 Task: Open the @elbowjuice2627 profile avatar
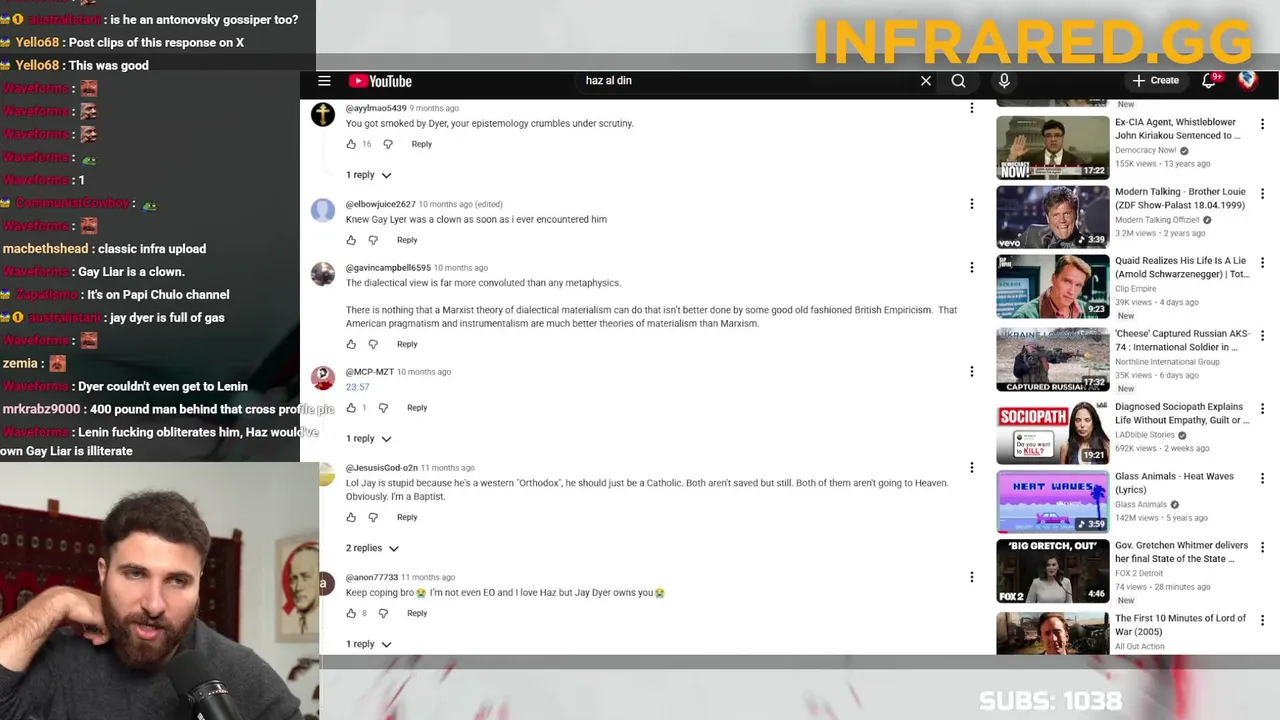(x=323, y=210)
